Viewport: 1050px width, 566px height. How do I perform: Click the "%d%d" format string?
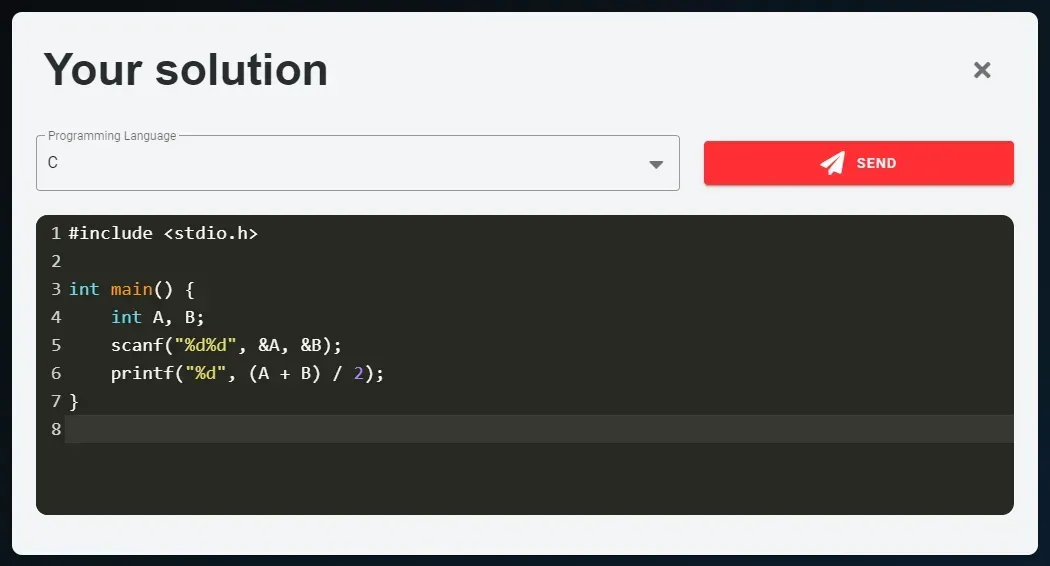coord(205,345)
